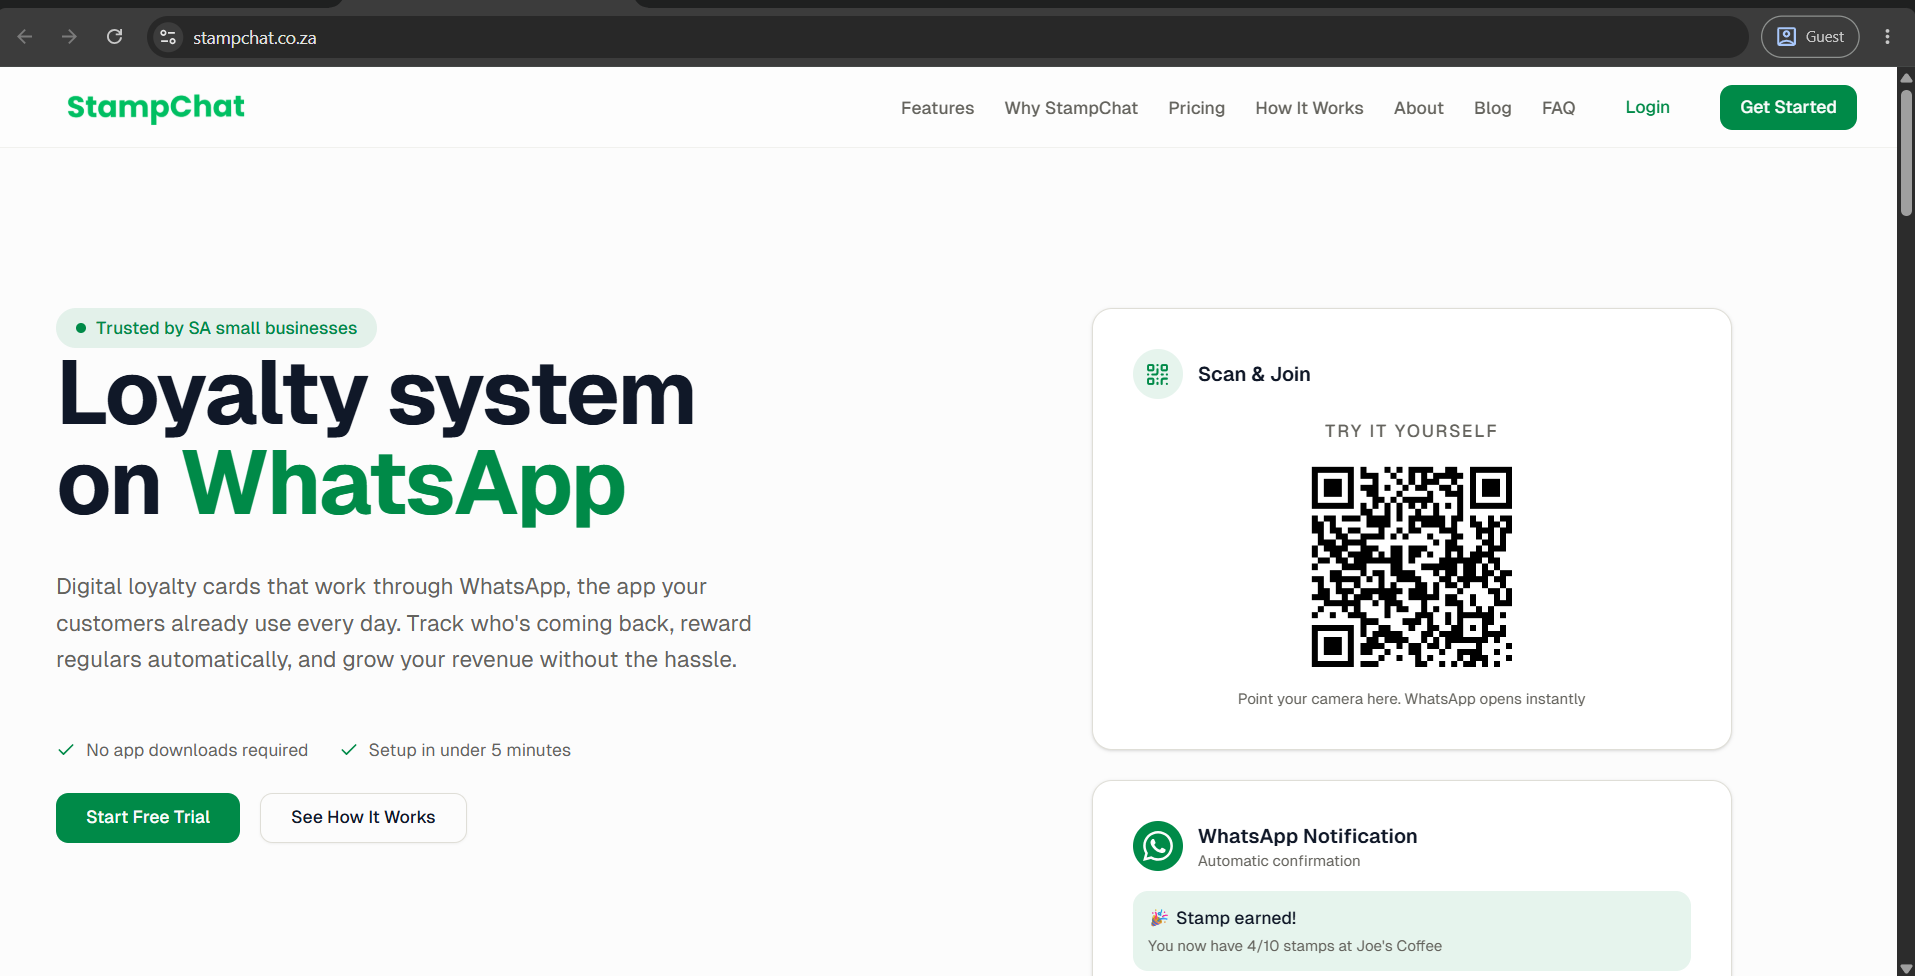Click 'Stamp earned!' text

pyautogui.click(x=1236, y=918)
